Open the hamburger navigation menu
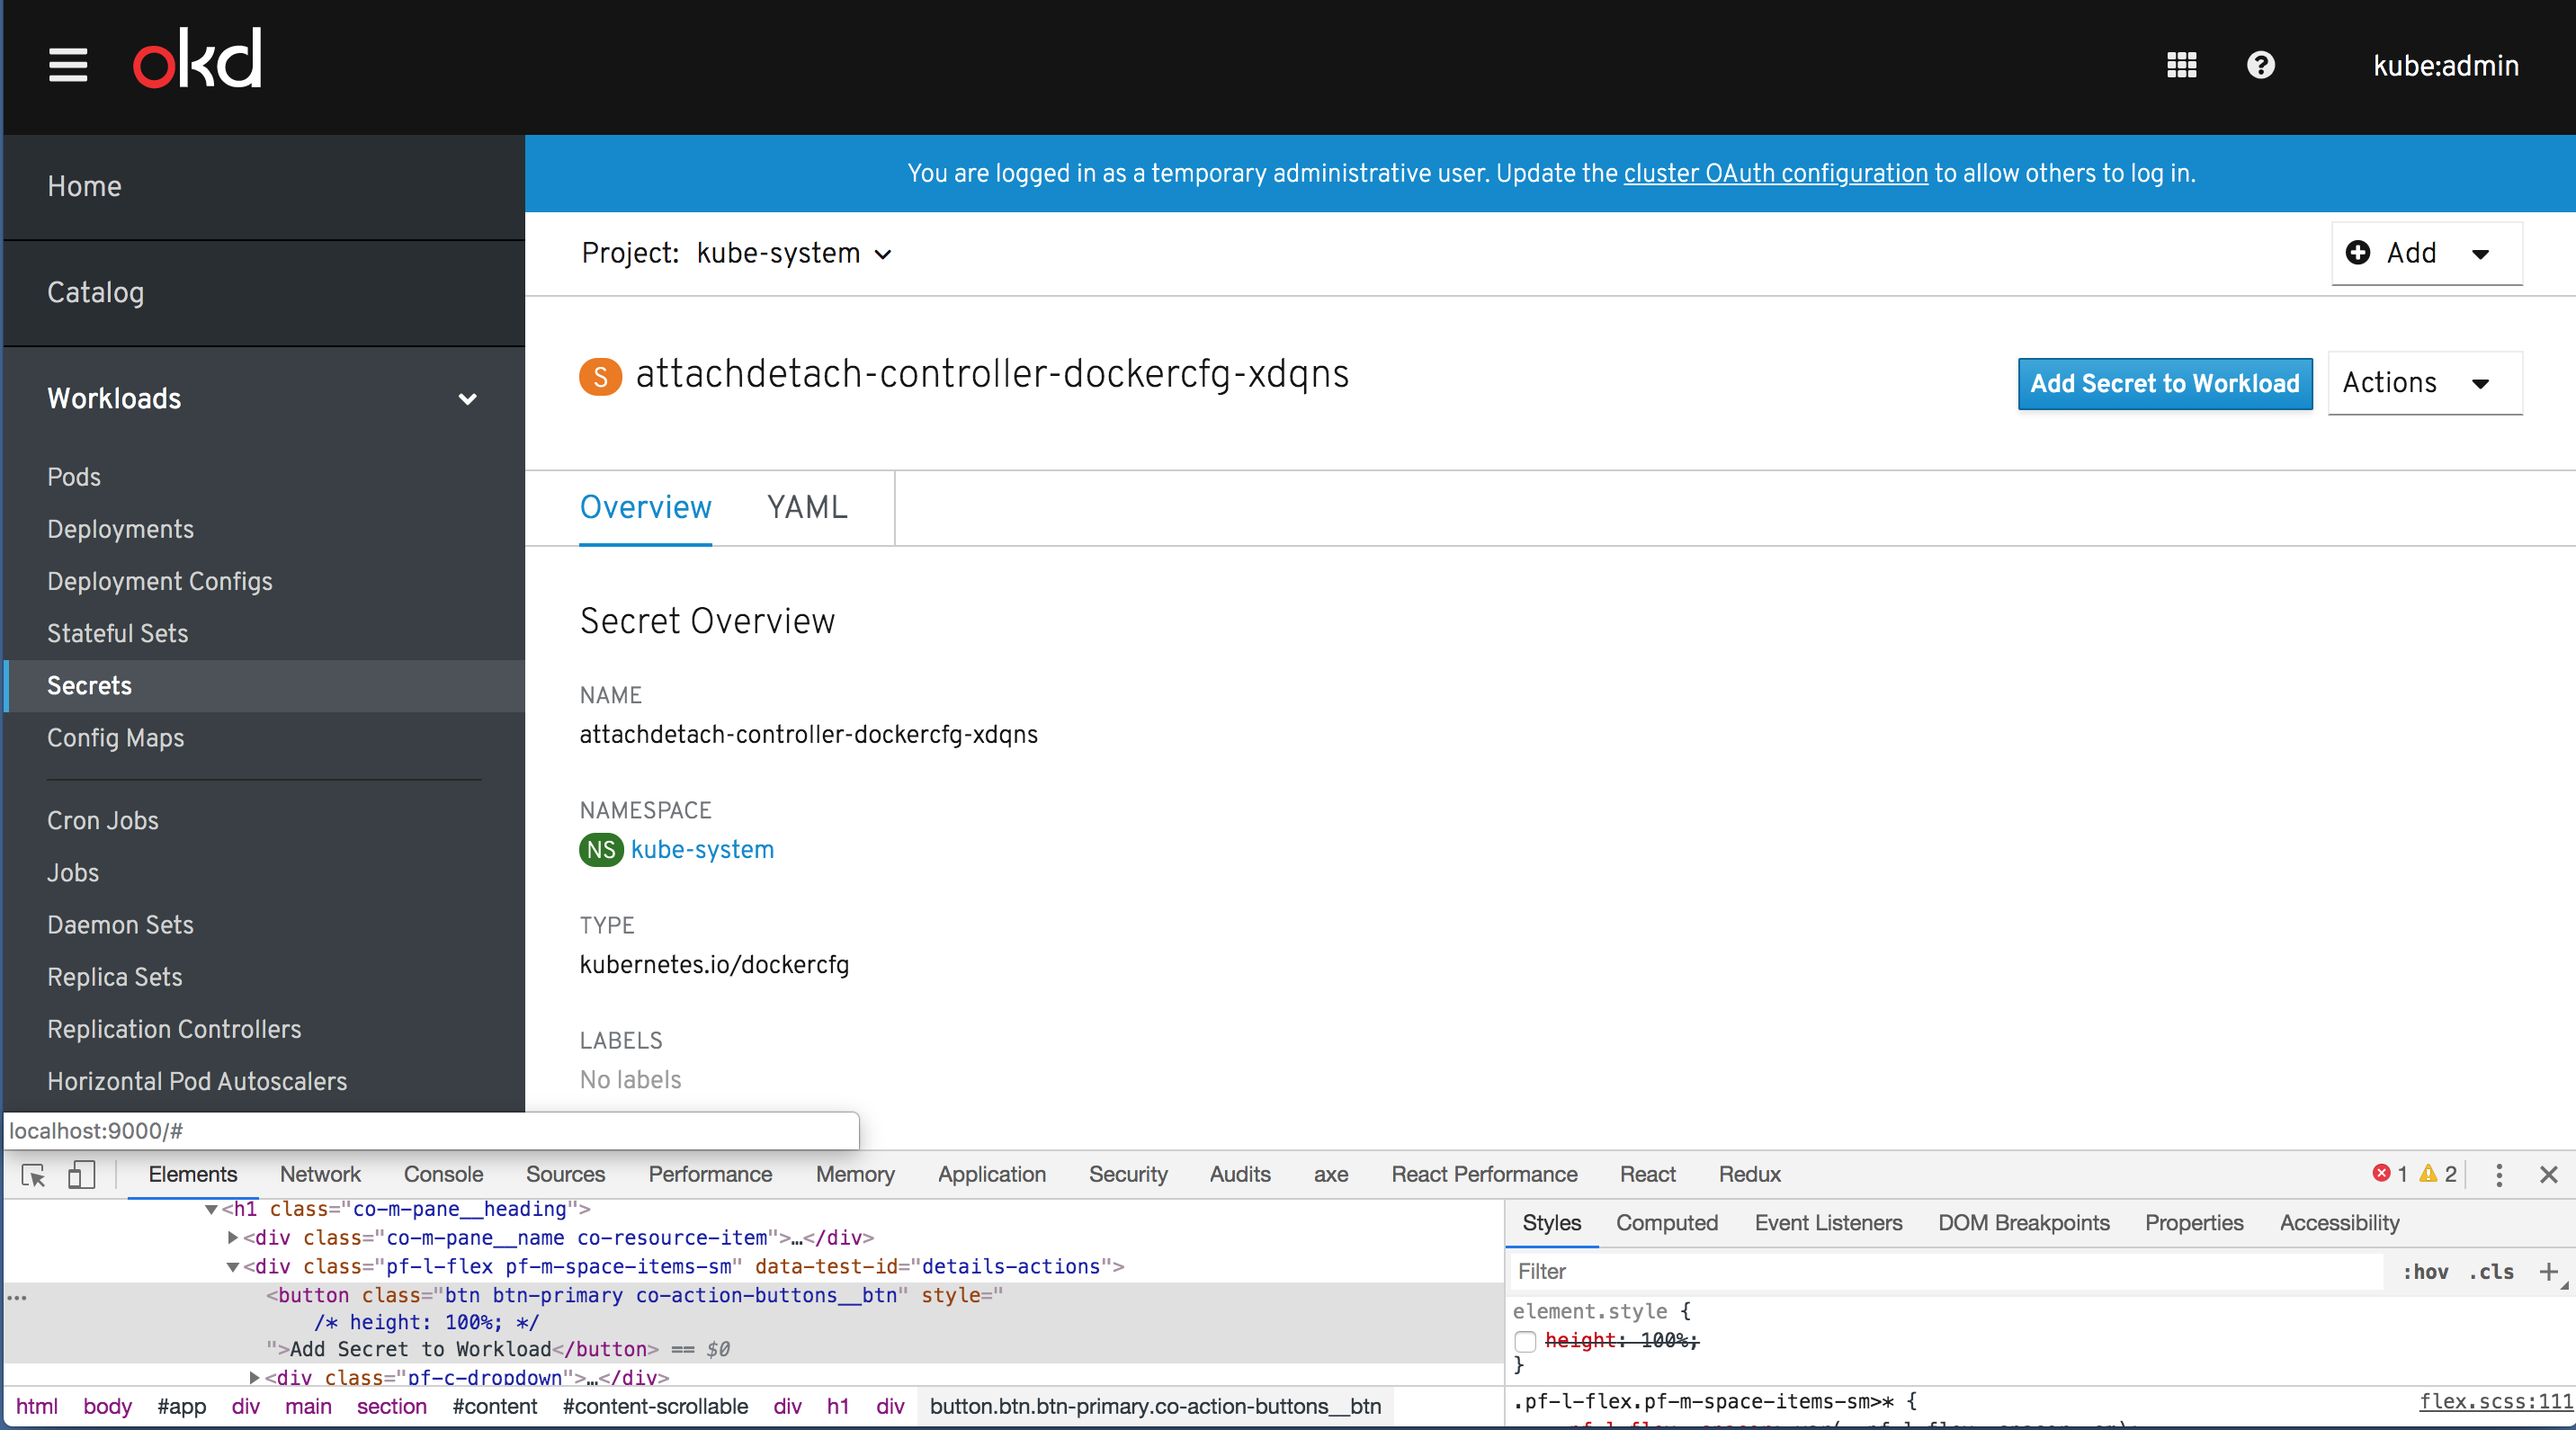 [68, 65]
